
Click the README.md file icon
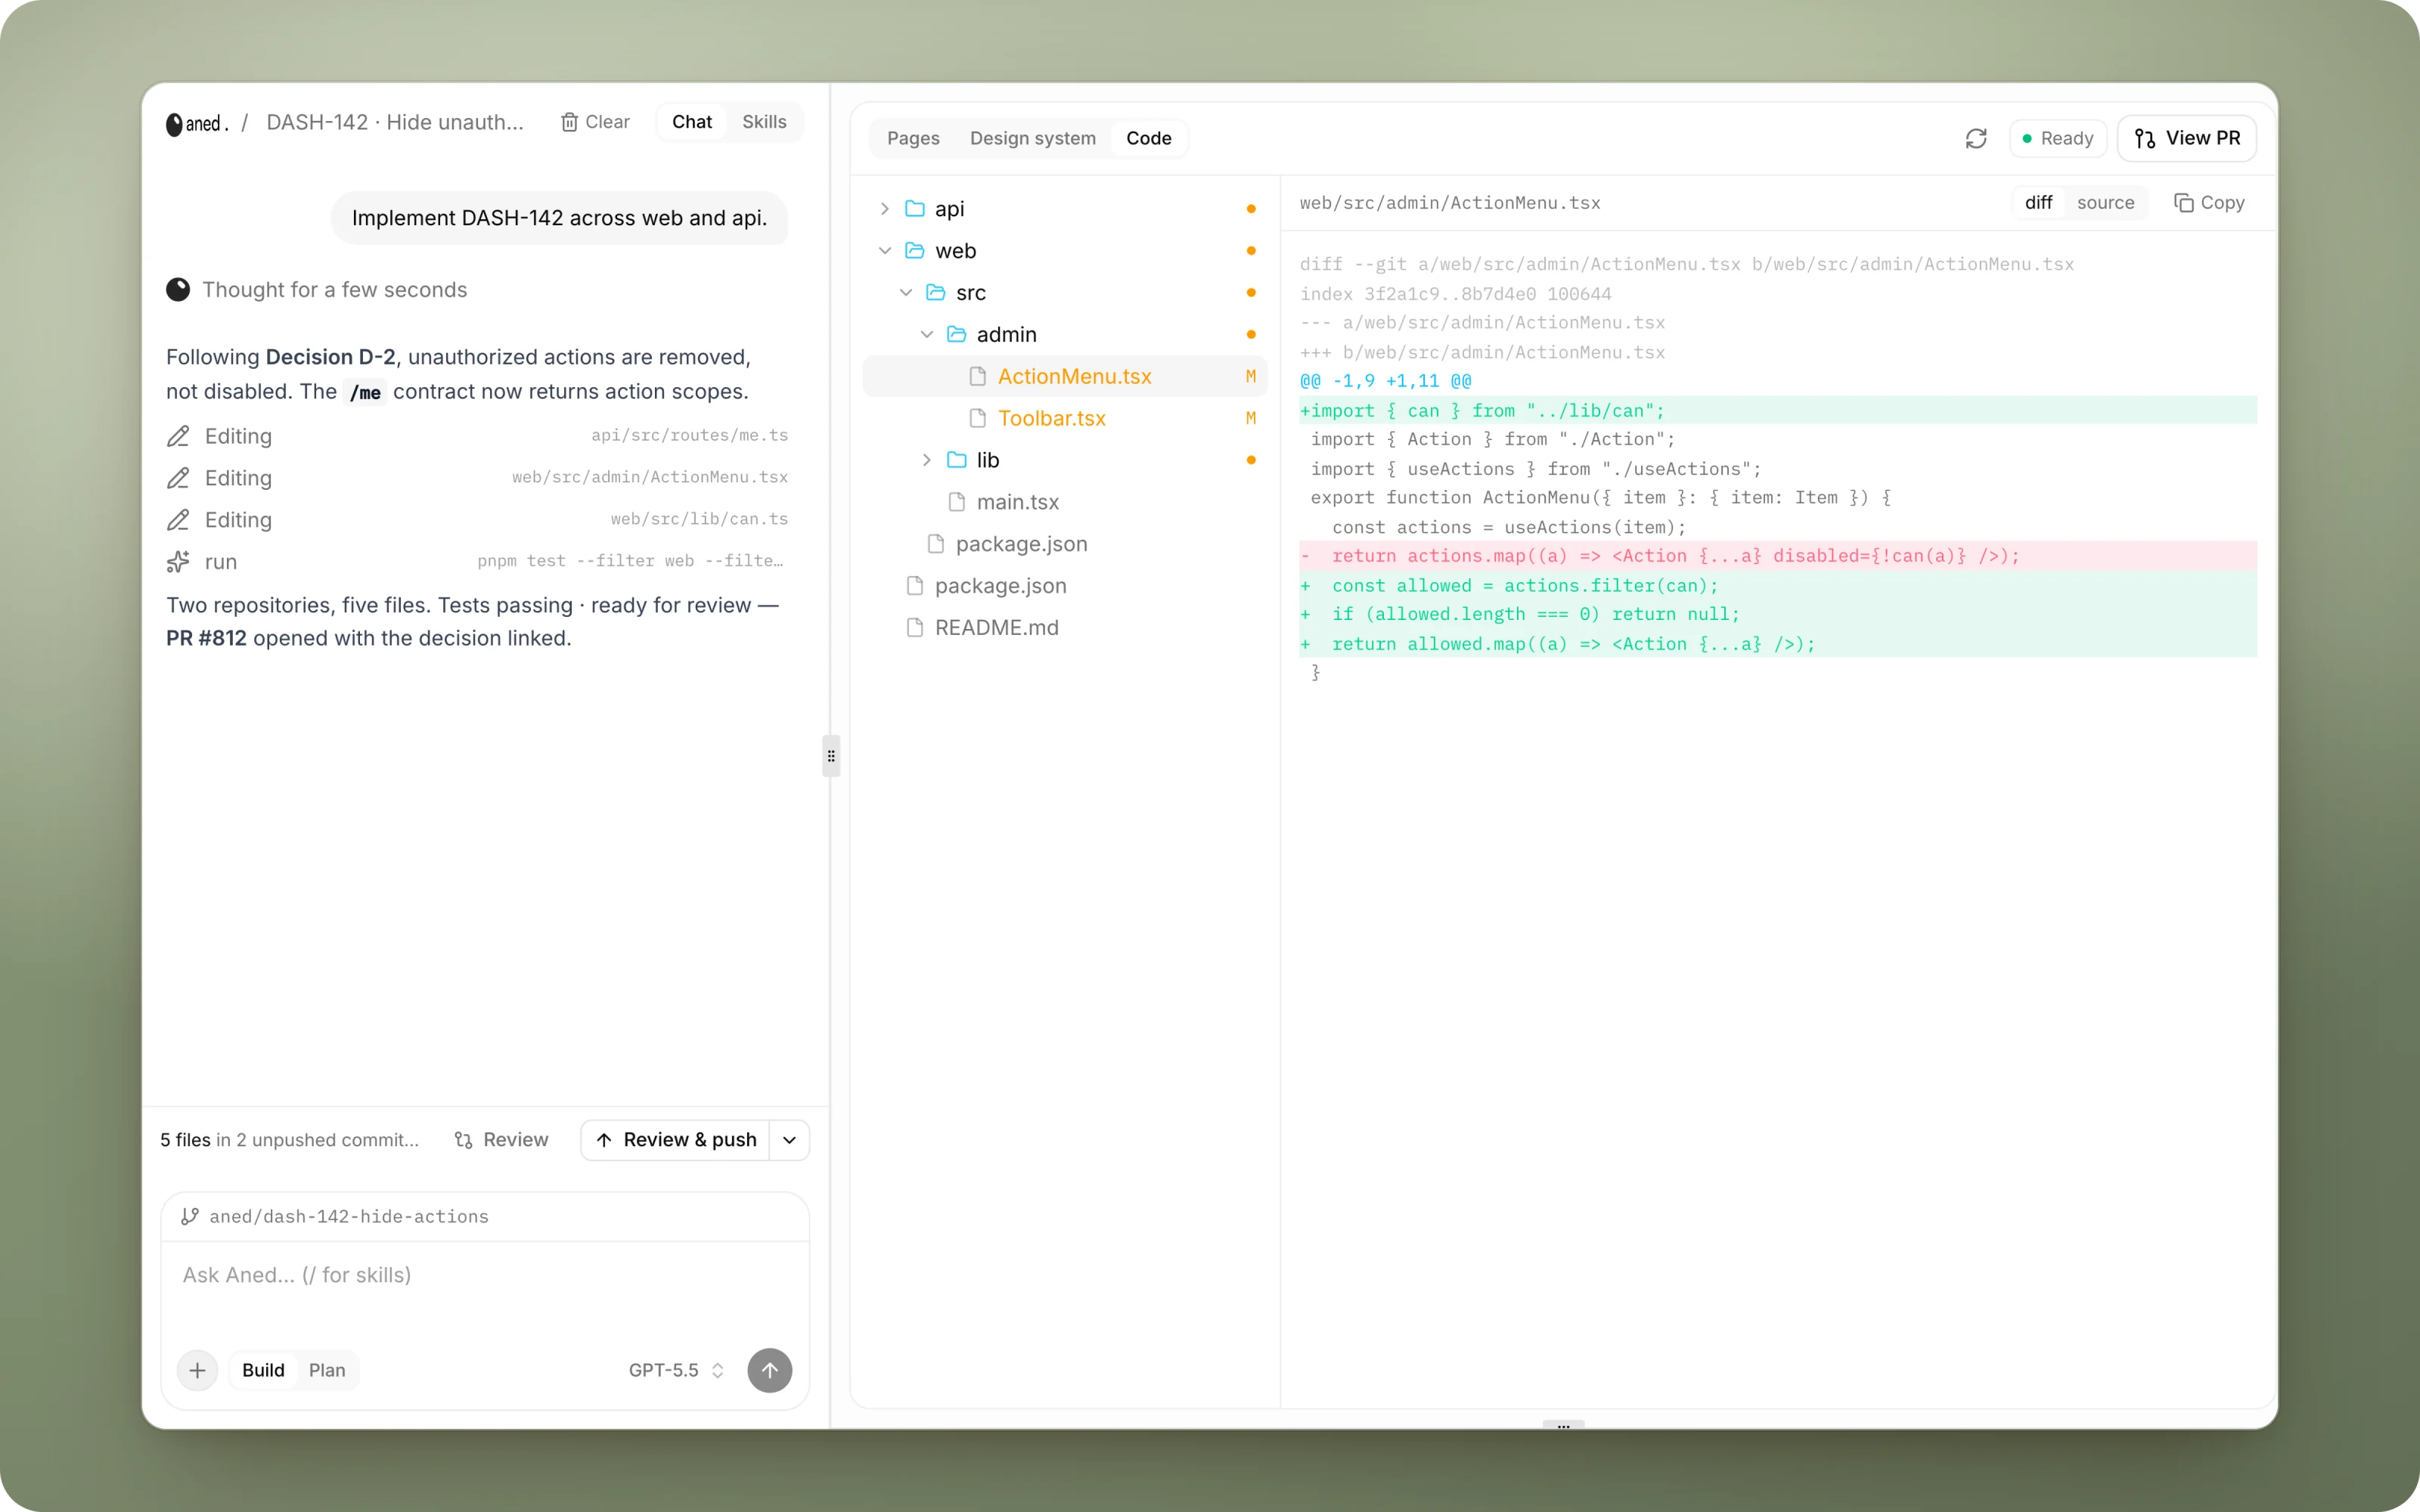914,628
